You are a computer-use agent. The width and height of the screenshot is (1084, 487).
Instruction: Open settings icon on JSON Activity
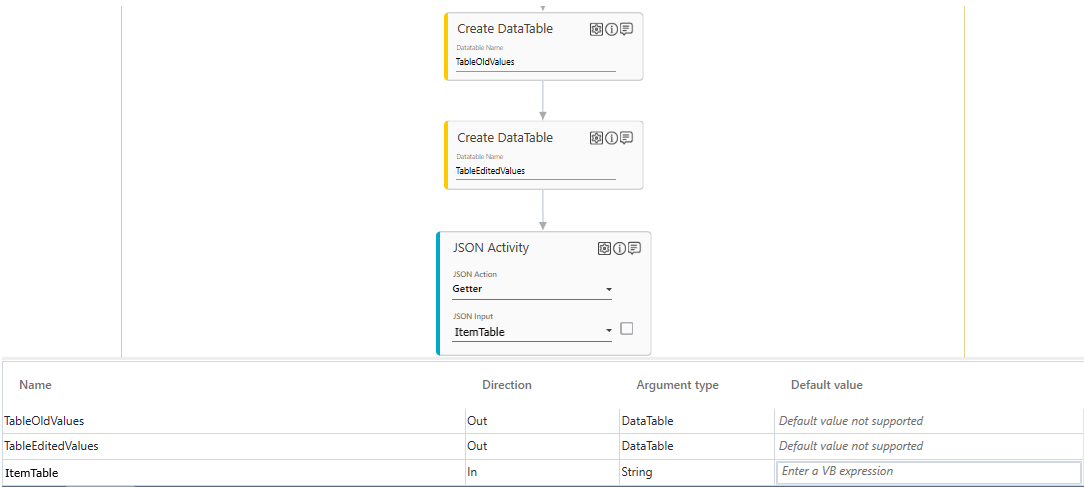[x=604, y=248]
